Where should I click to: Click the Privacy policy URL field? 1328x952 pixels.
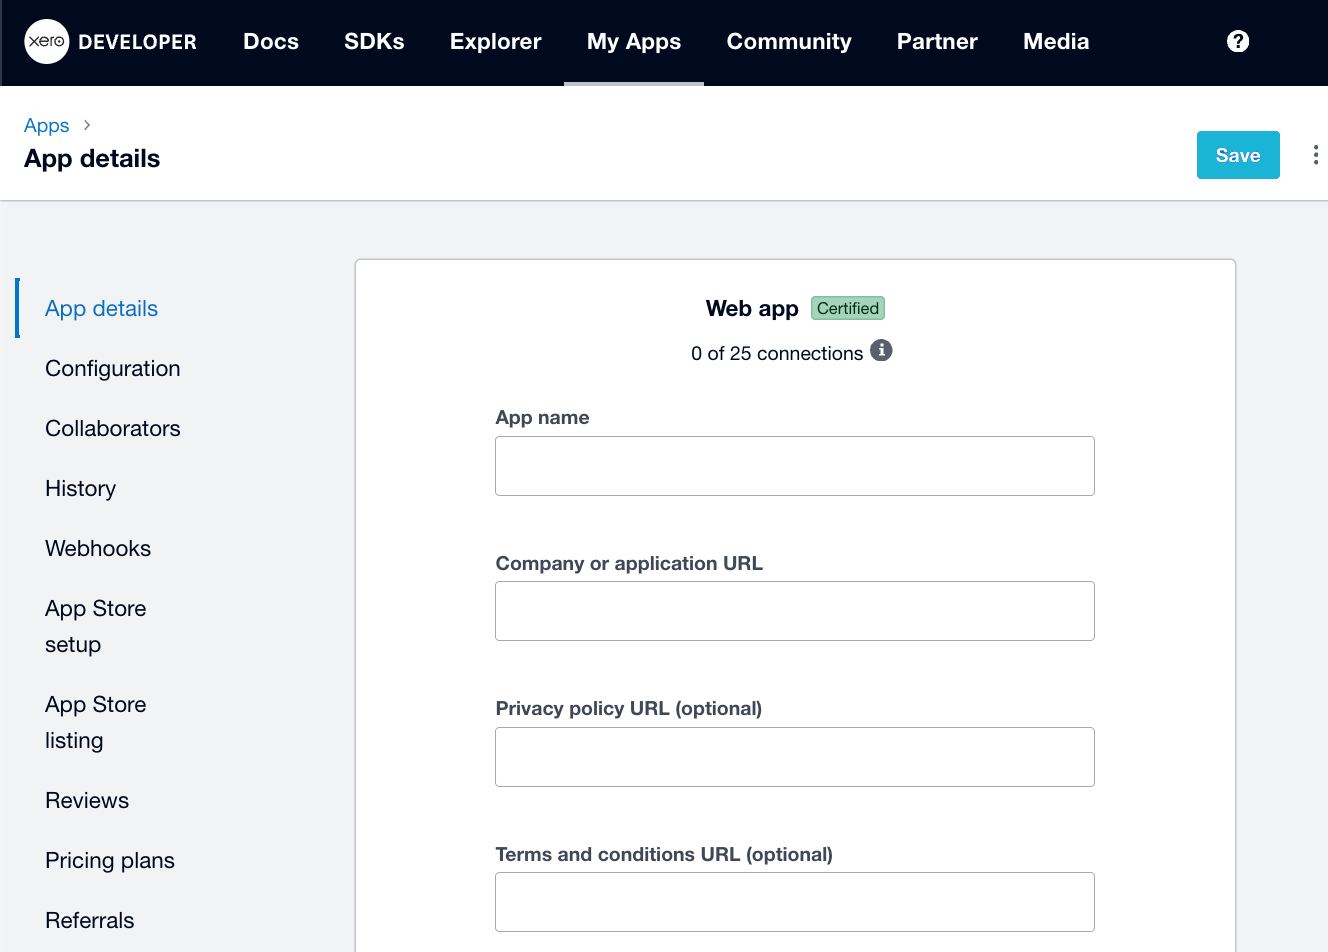click(x=794, y=757)
